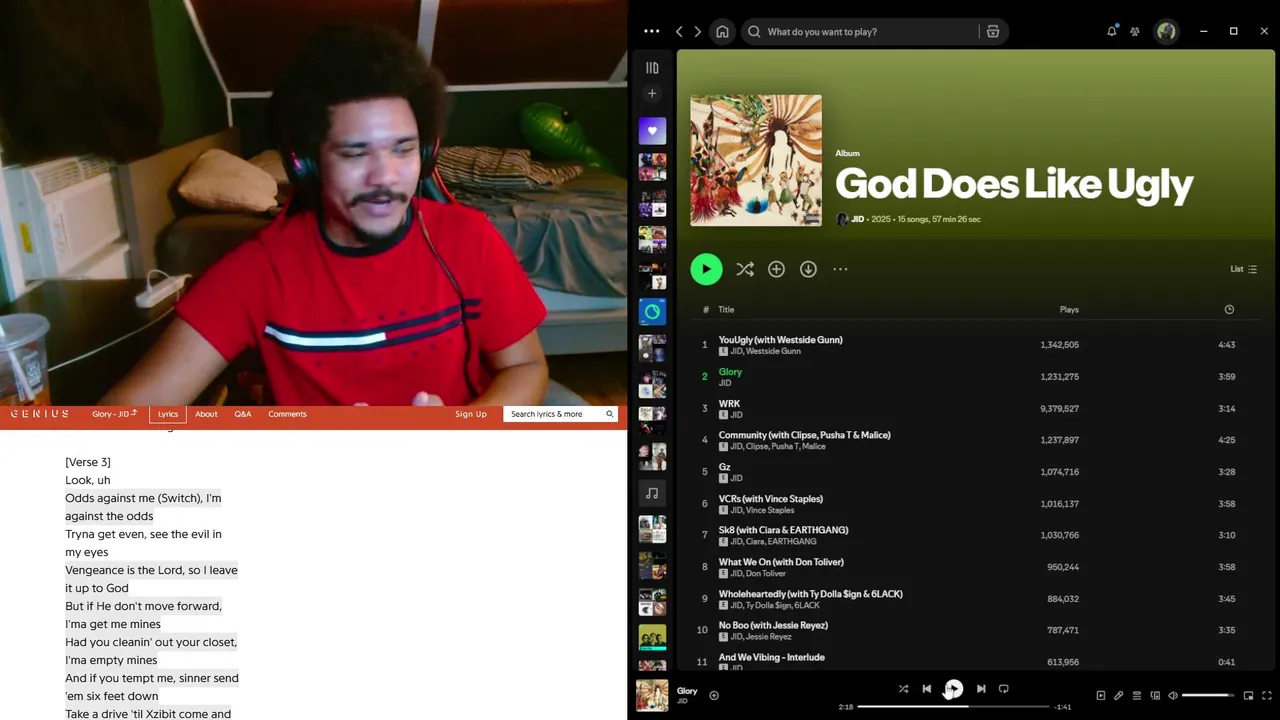Select track What We On (with Don Toliver)
Screen dimensions: 1280x720
pyautogui.click(x=975, y=567)
